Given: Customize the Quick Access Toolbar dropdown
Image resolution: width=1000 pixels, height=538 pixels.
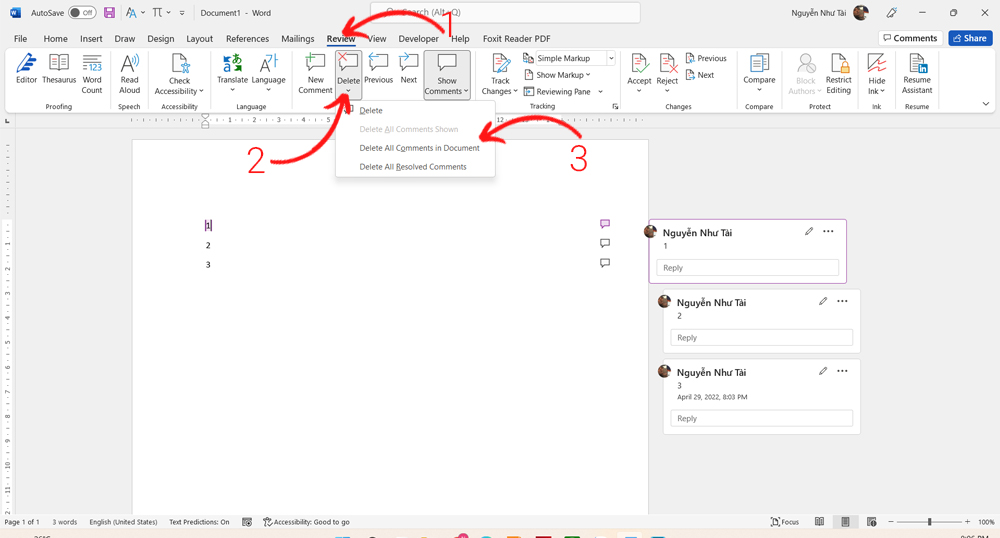Looking at the screenshot, I should click(x=182, y=13).
